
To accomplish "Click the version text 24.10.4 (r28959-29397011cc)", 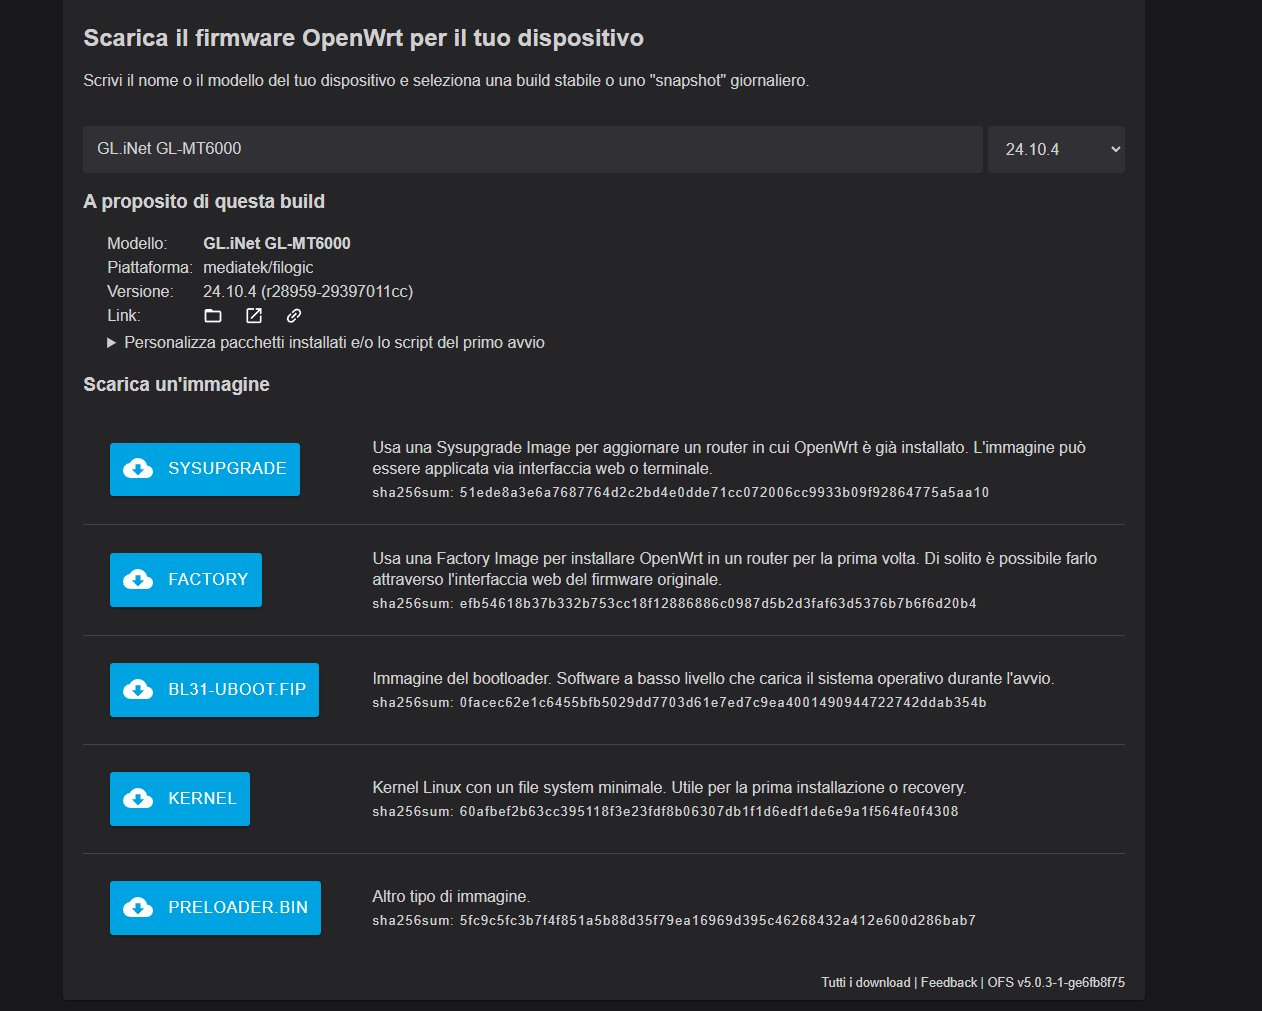I will (x=308, y=292).
